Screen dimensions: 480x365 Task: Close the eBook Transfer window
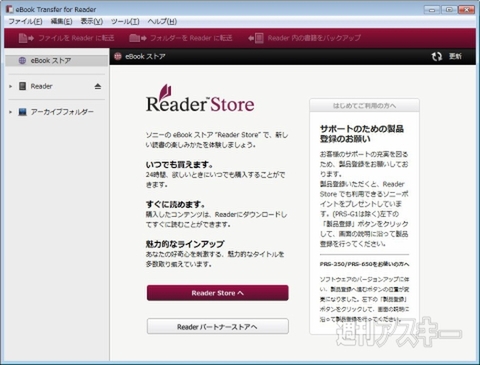[x=467, y=10]
